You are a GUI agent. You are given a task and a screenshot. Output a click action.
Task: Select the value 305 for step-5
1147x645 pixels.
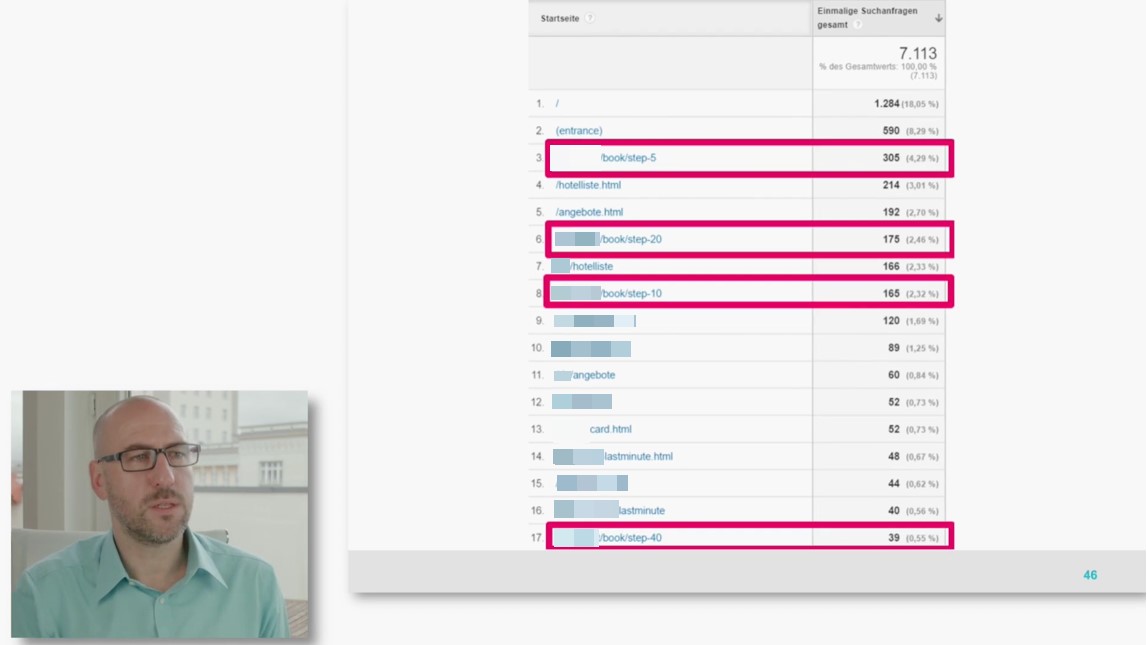click(x=891, y=158)
